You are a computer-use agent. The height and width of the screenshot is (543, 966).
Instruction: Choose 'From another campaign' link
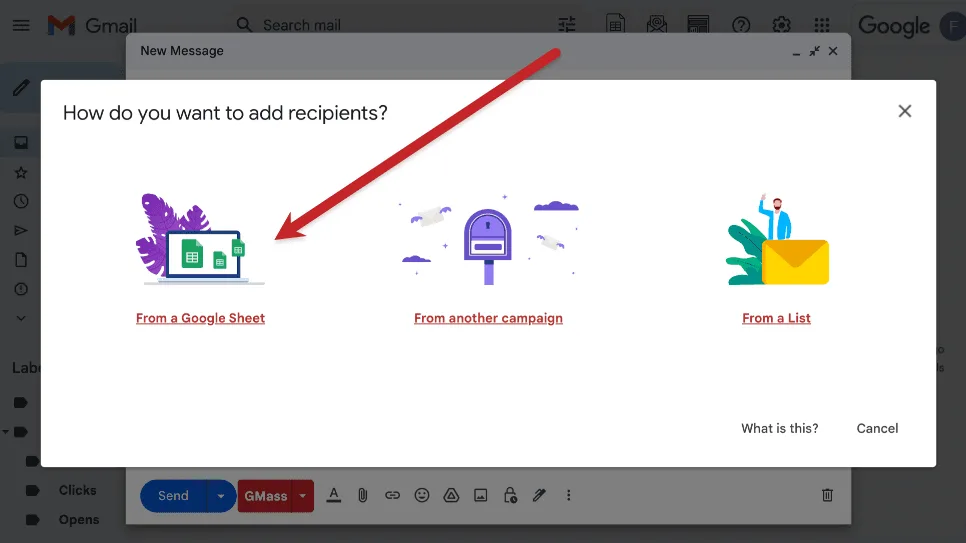click(x=488, y=318)
